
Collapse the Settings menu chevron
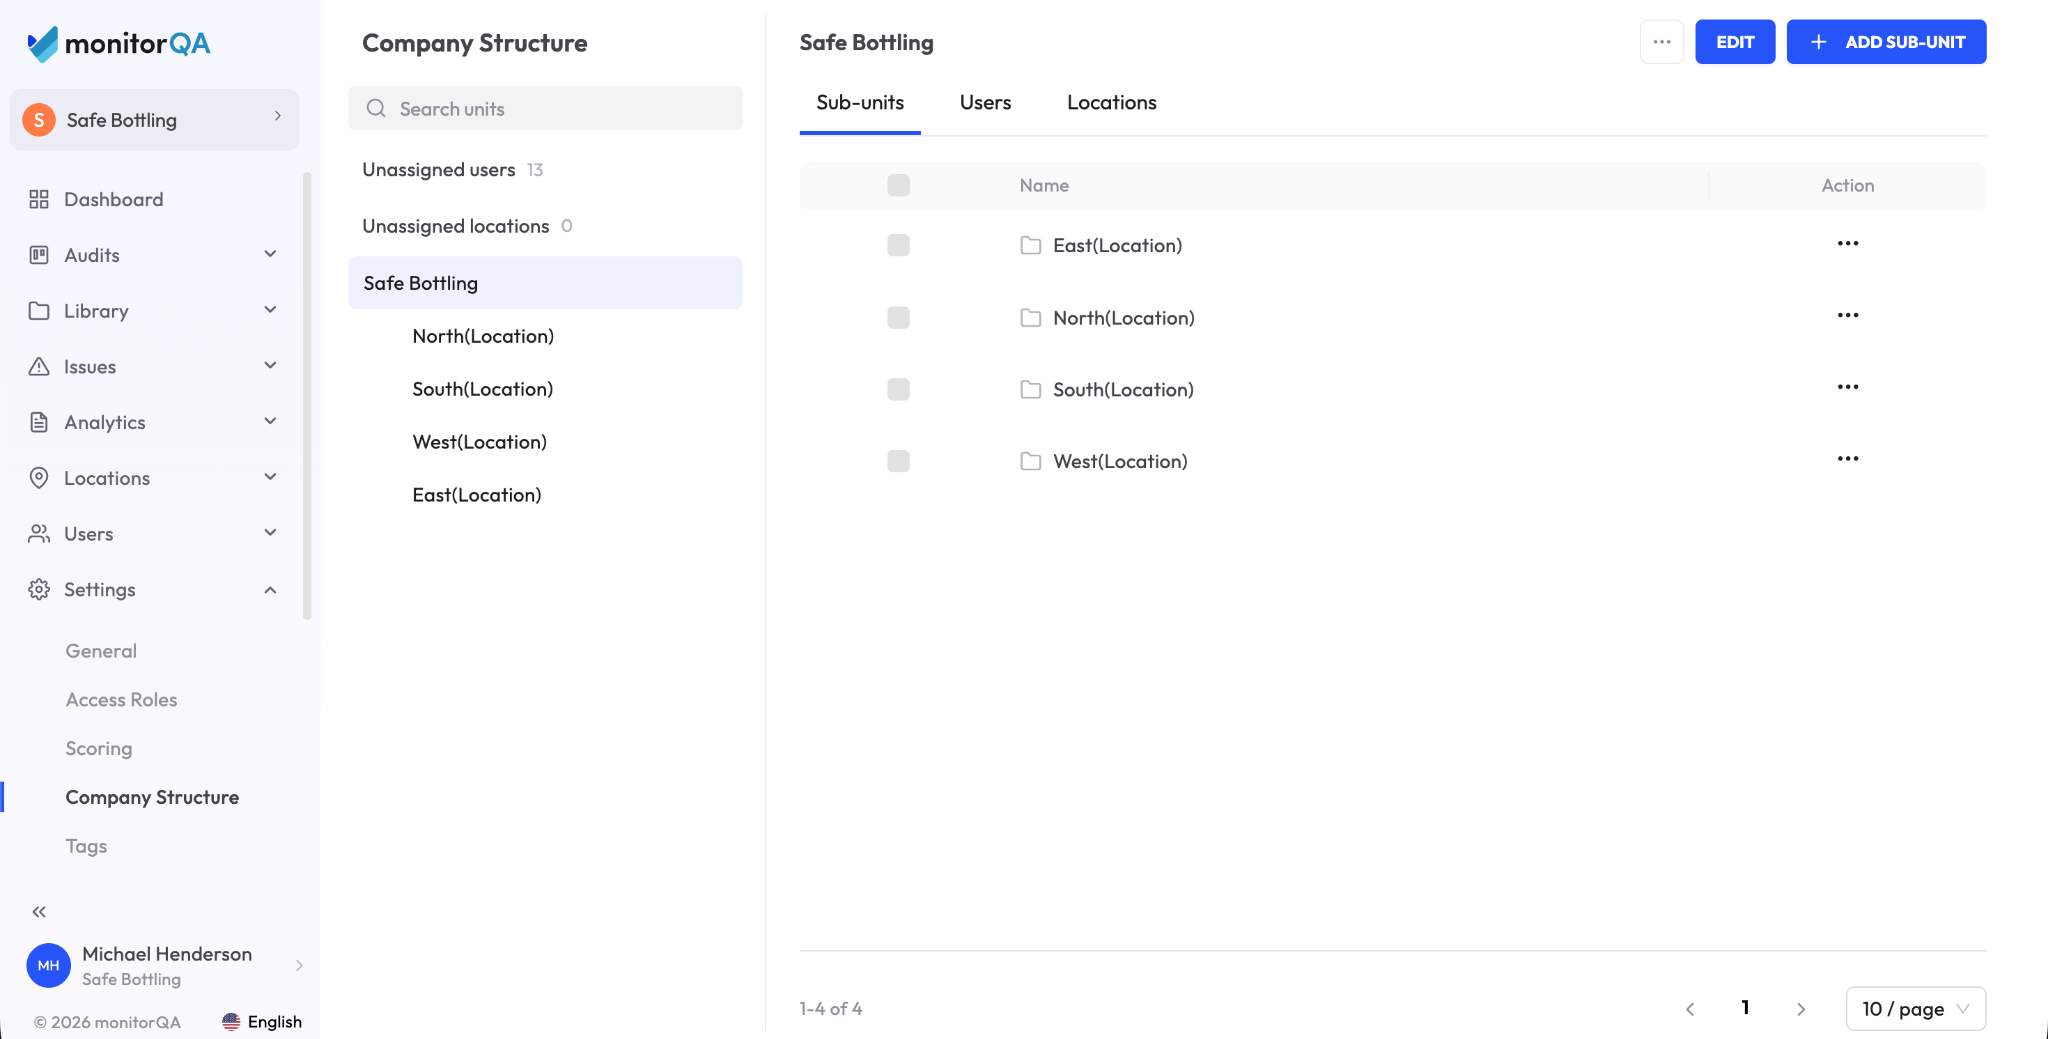270,590
